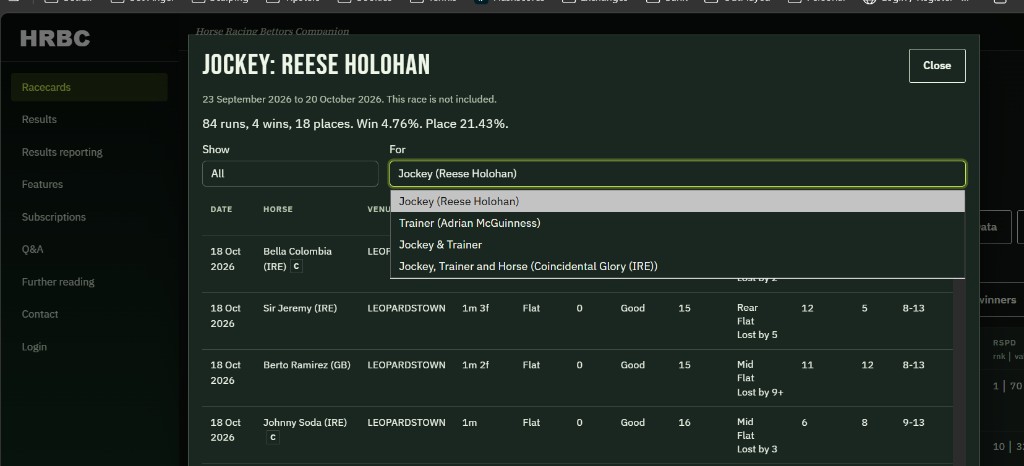The height and width of the screenshot is (466, 1024).
Task: Click the Mid Flat Lost by 3 cell
Action: click(x=757, y=435)
